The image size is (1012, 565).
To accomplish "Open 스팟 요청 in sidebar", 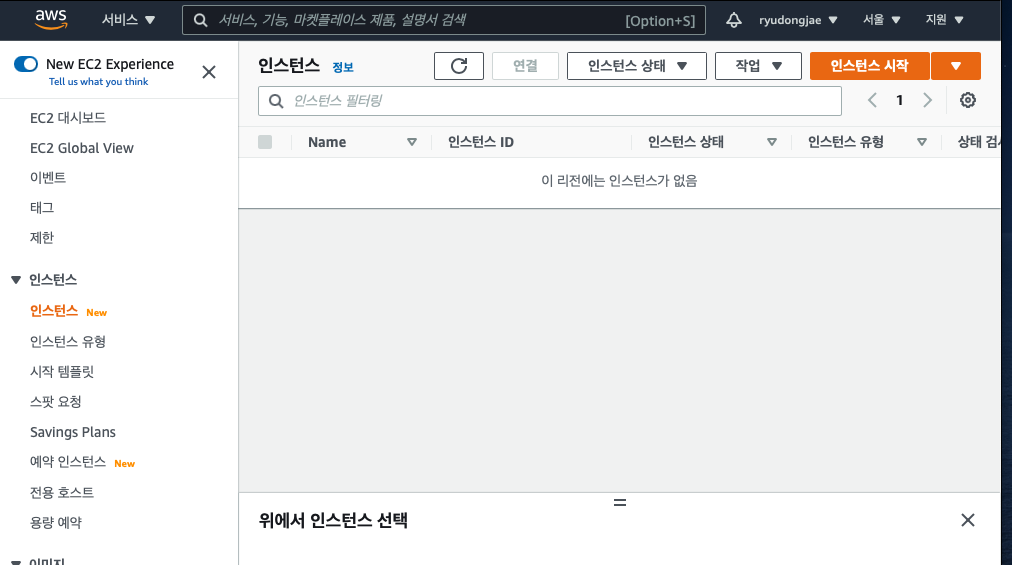I will click(x=56, y=402).
